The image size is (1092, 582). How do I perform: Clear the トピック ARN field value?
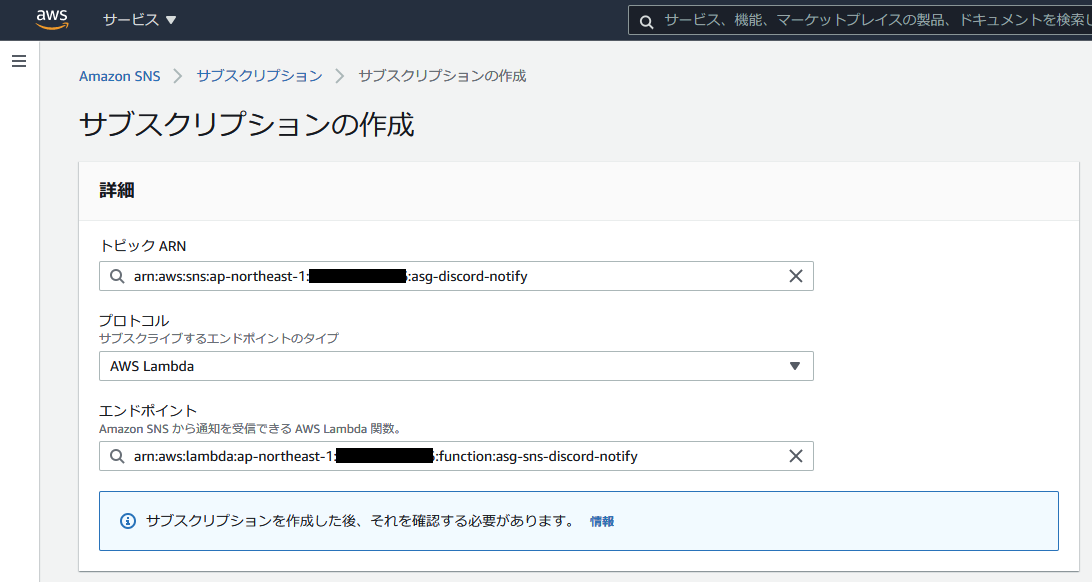click(795, 276)
